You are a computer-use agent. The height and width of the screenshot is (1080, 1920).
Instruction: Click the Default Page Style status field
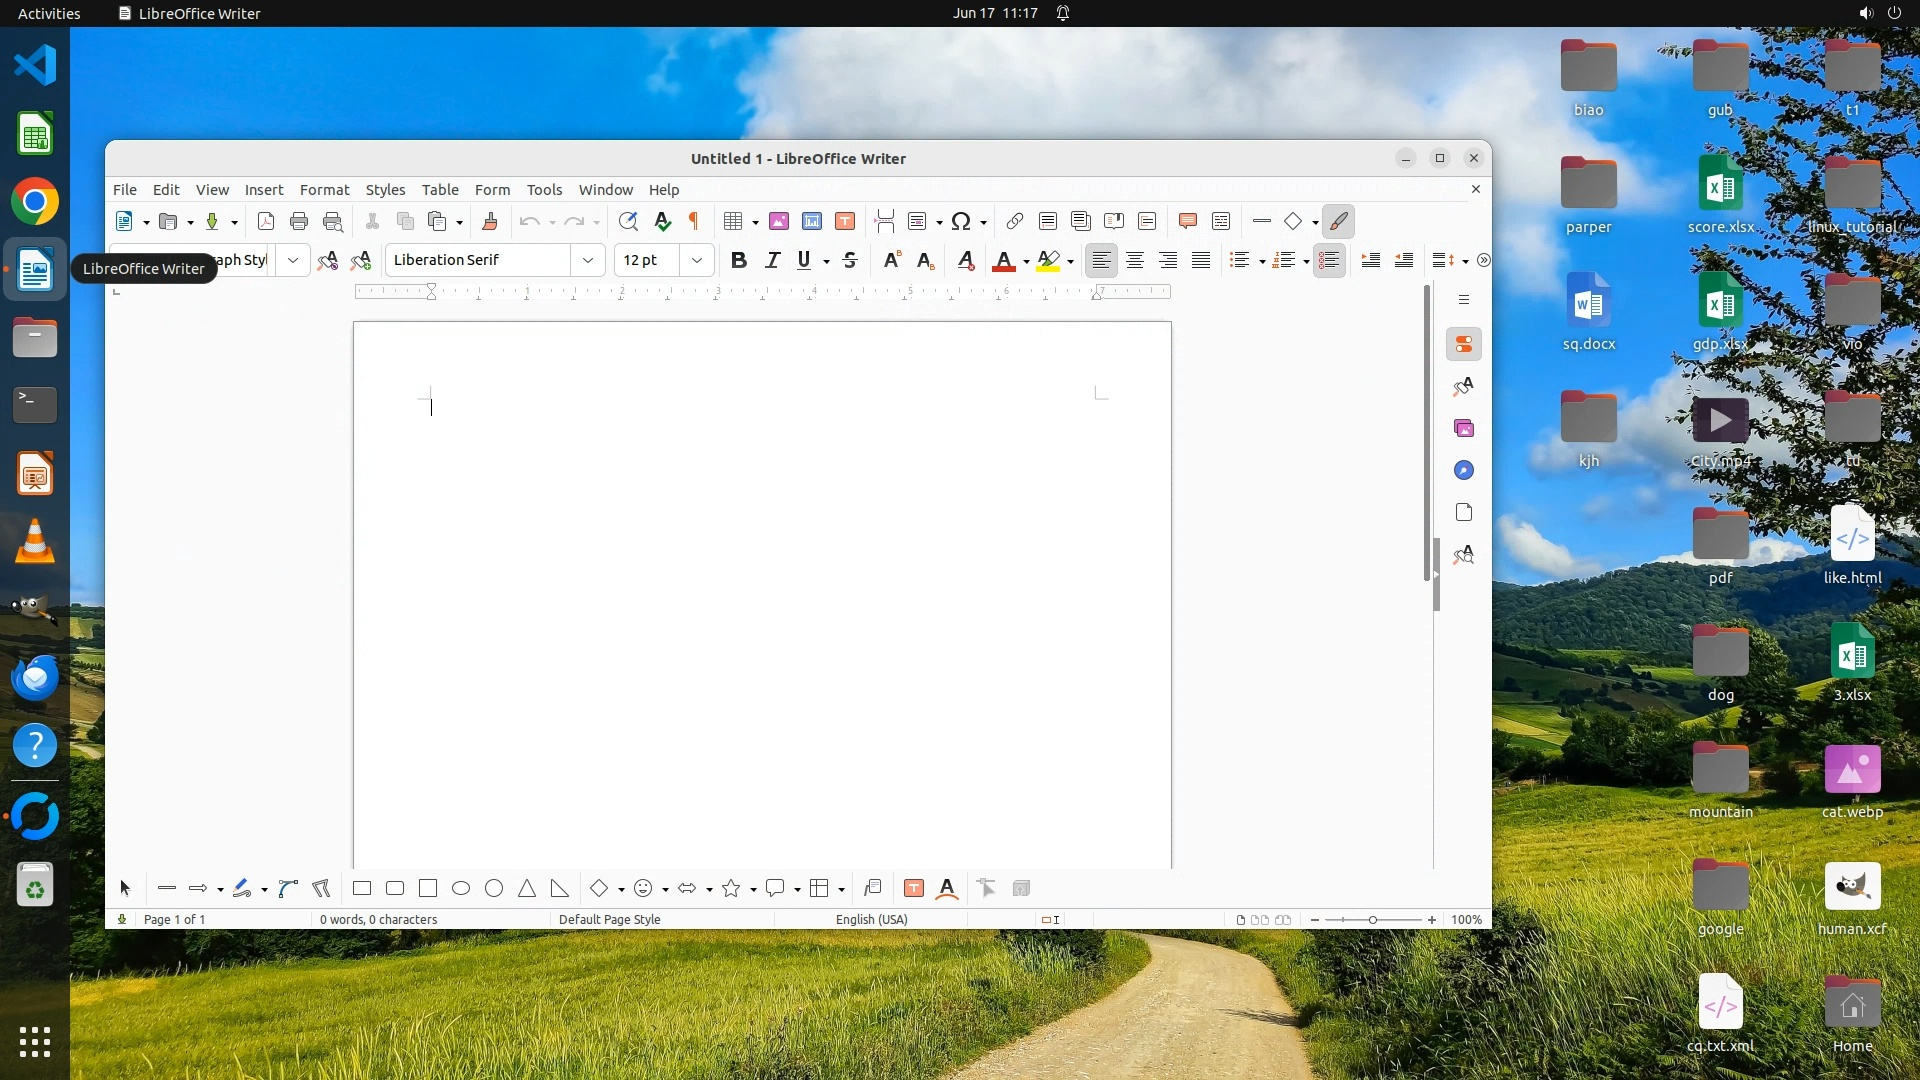609,920
